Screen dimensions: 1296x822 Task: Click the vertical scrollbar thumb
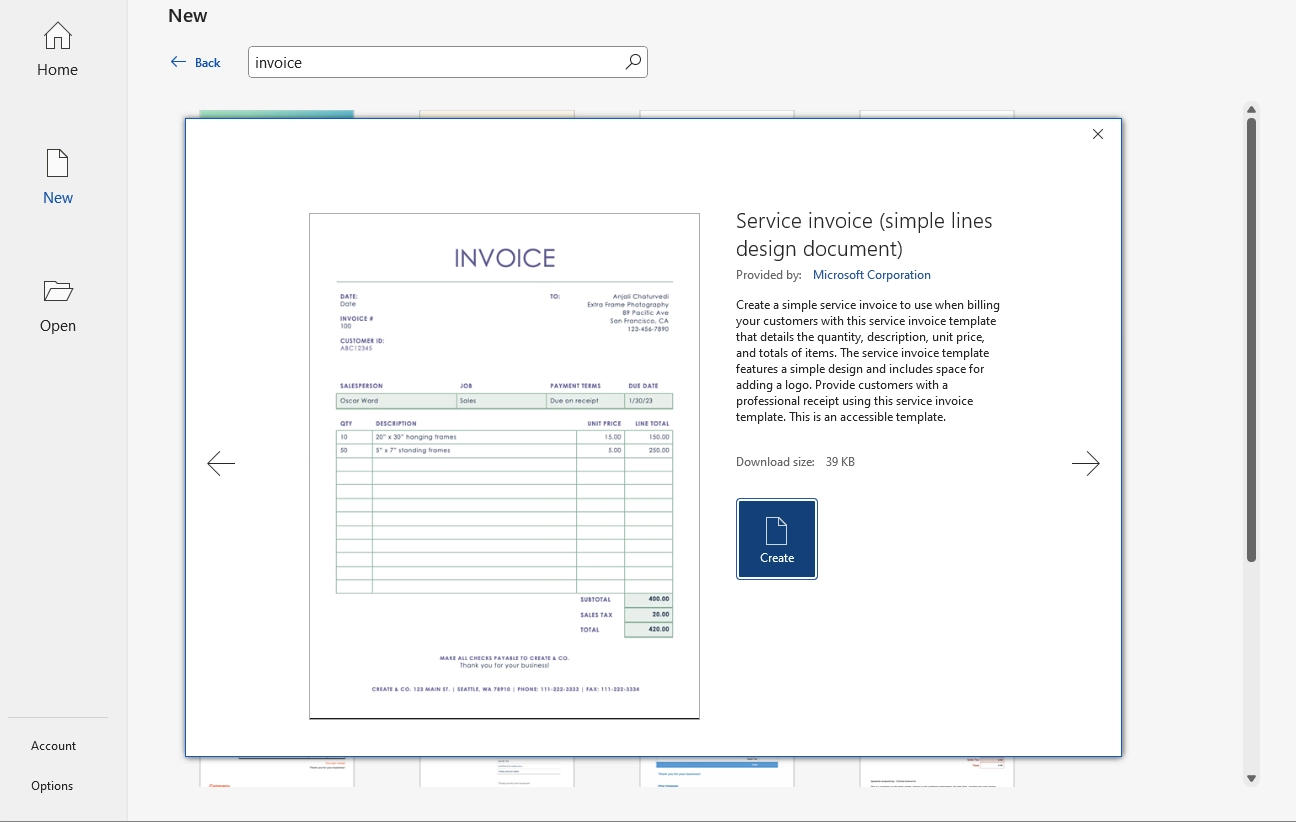1251,340
